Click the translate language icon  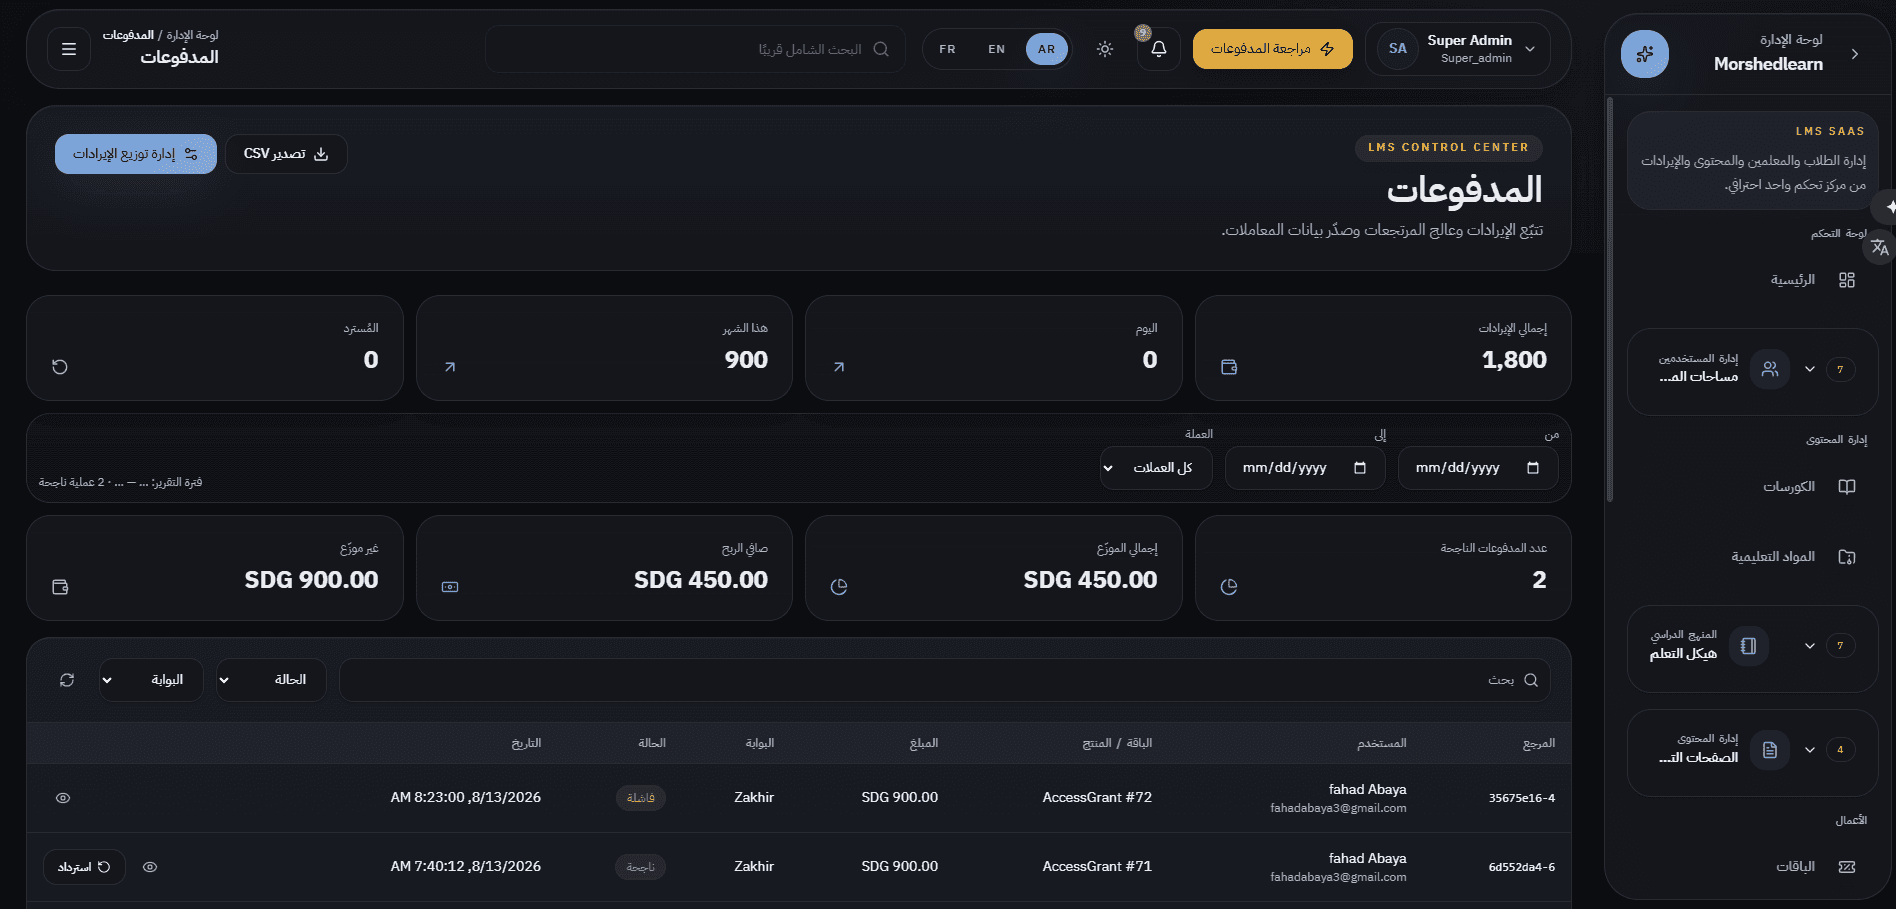coord(1880,247)
